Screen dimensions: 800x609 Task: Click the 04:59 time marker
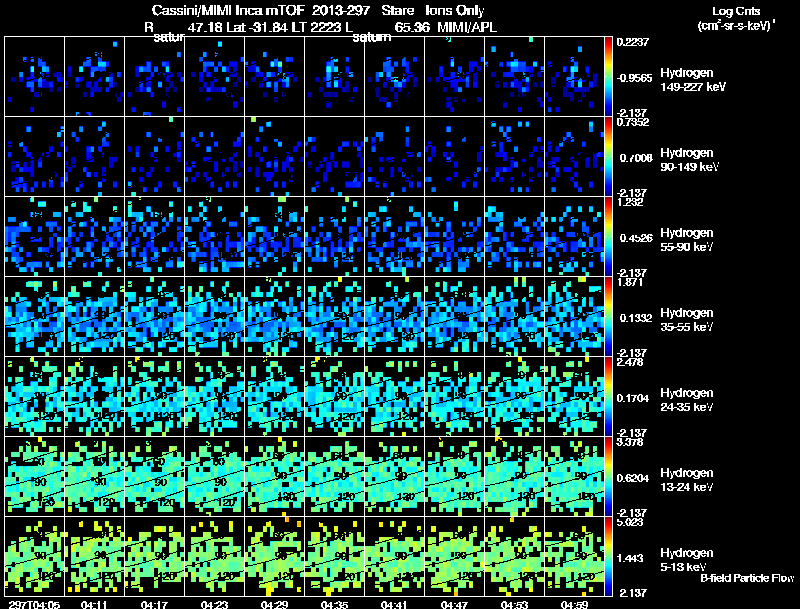(574, 604)
